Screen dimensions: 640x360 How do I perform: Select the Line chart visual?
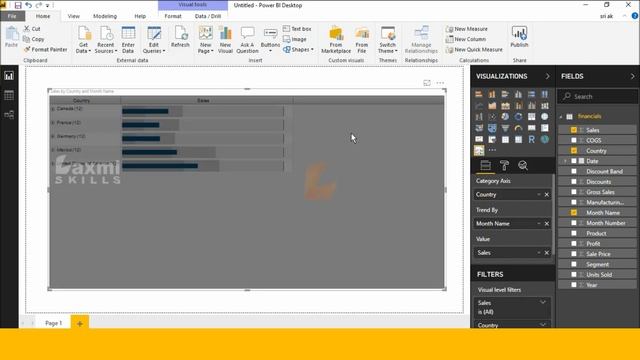coord(479,106)
